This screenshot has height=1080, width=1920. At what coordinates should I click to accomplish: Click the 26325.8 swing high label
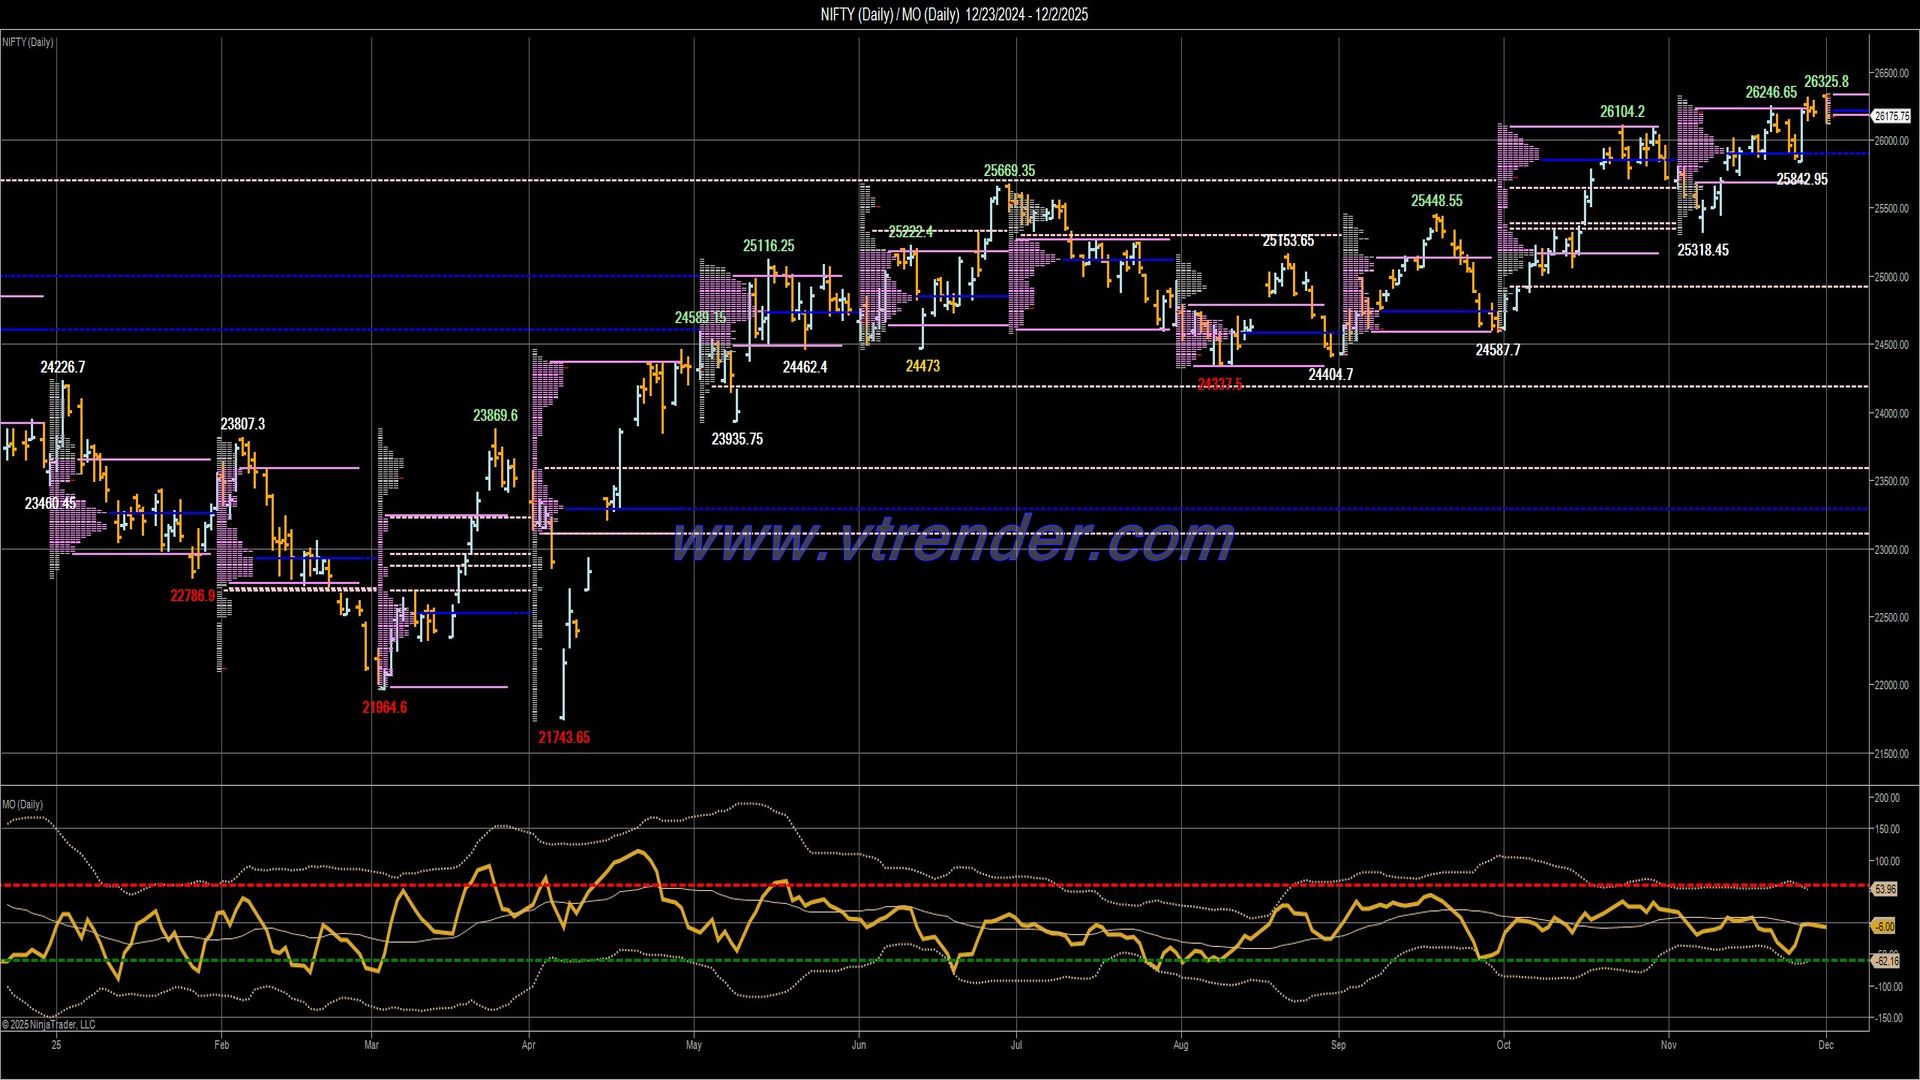pos(1827,78)
